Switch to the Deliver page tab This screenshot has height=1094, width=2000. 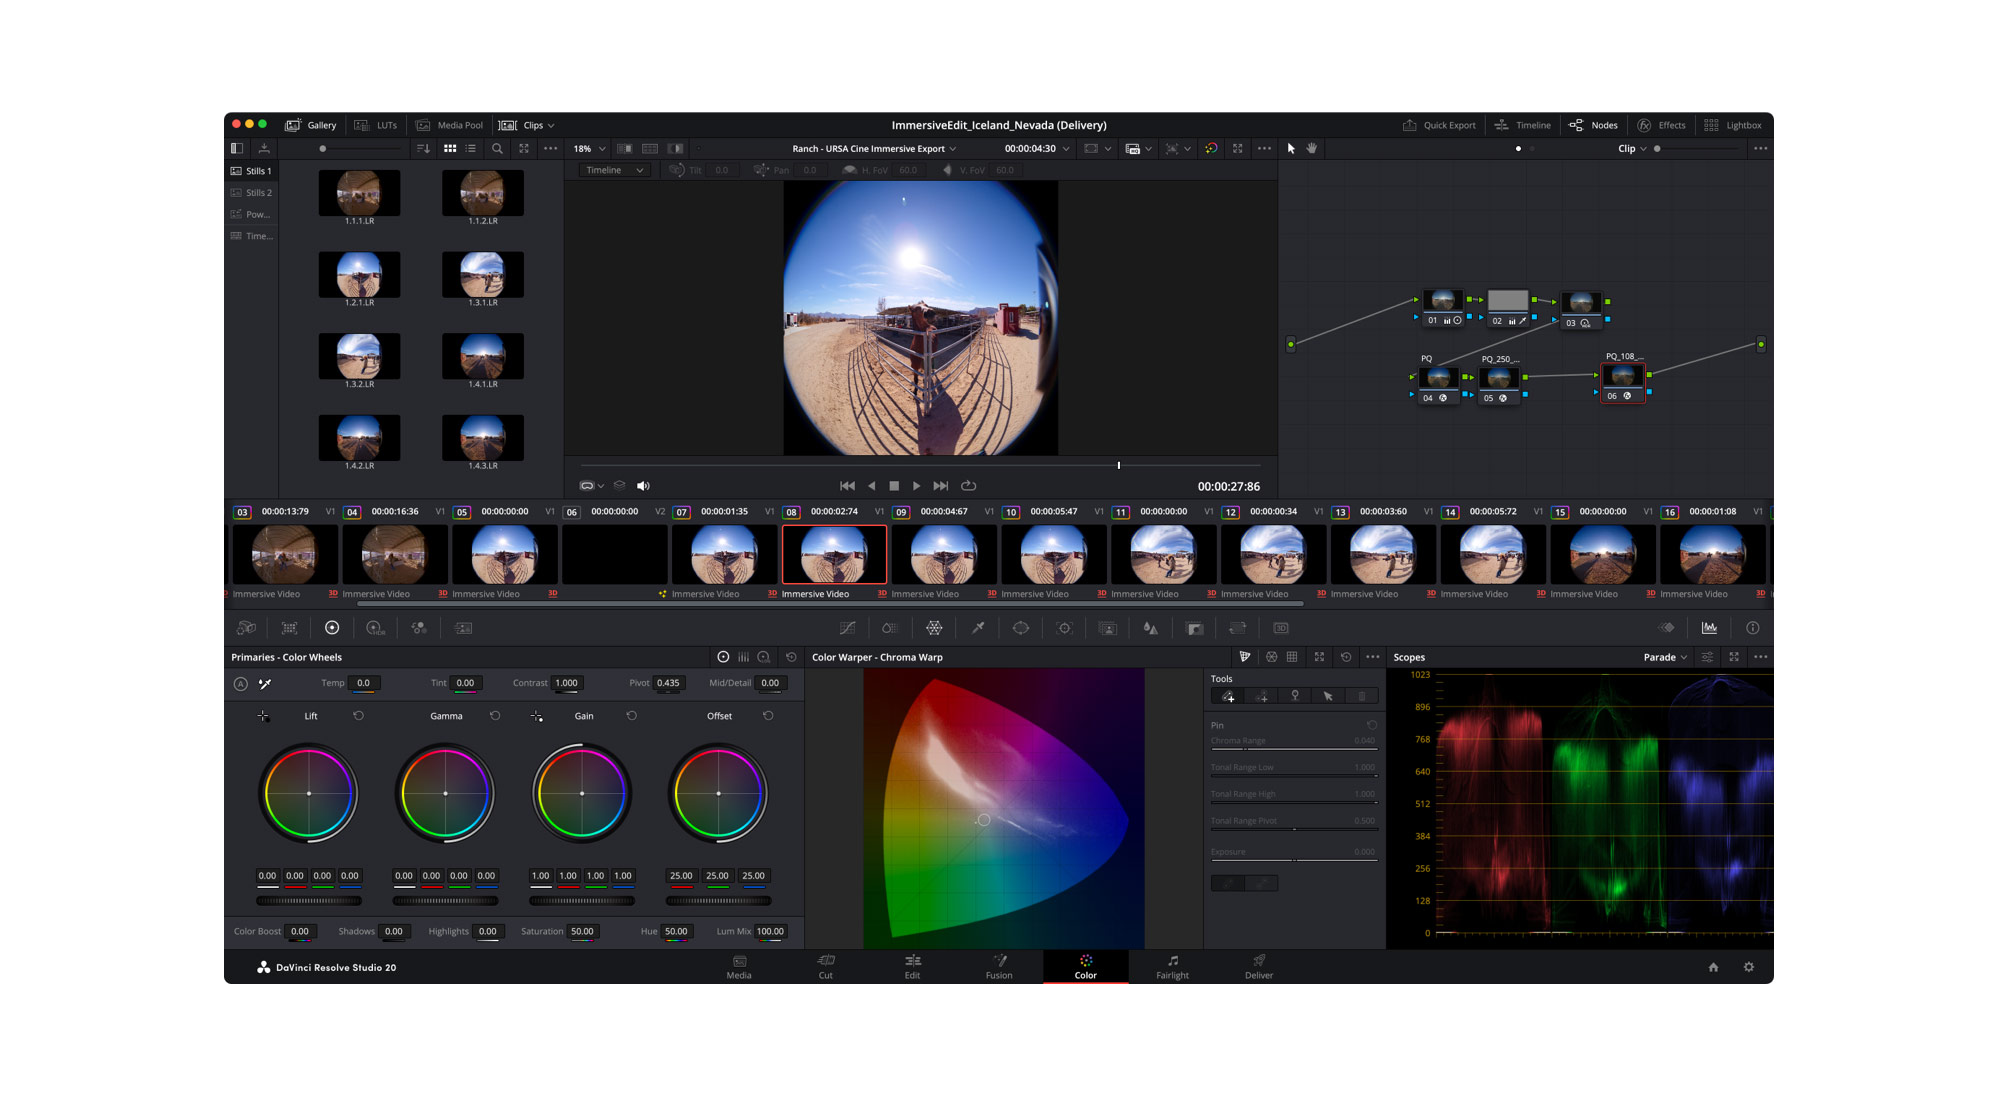[1258, 966]
